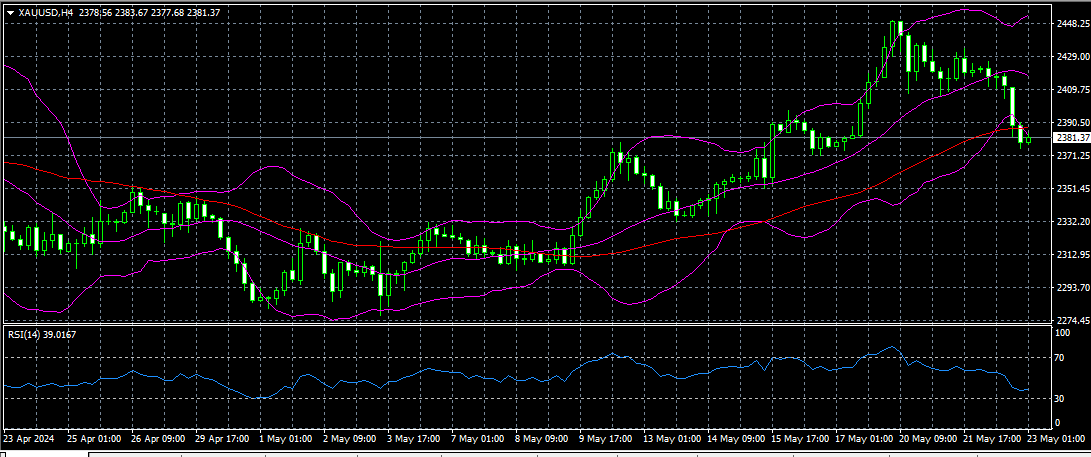Open the chart dropdown arrow beside XAUUSD,H4
The width and height of the screenshot is (1091, 457).
point(10,12)
